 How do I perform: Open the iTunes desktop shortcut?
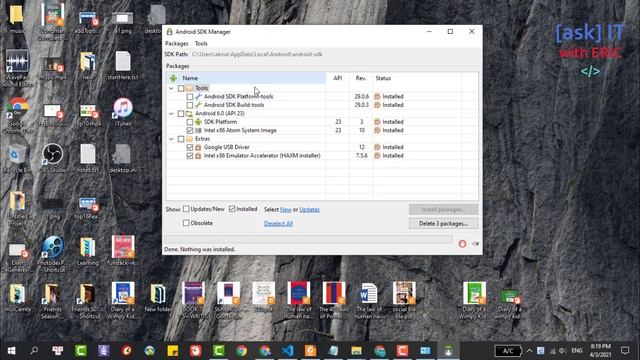(123, 112)
